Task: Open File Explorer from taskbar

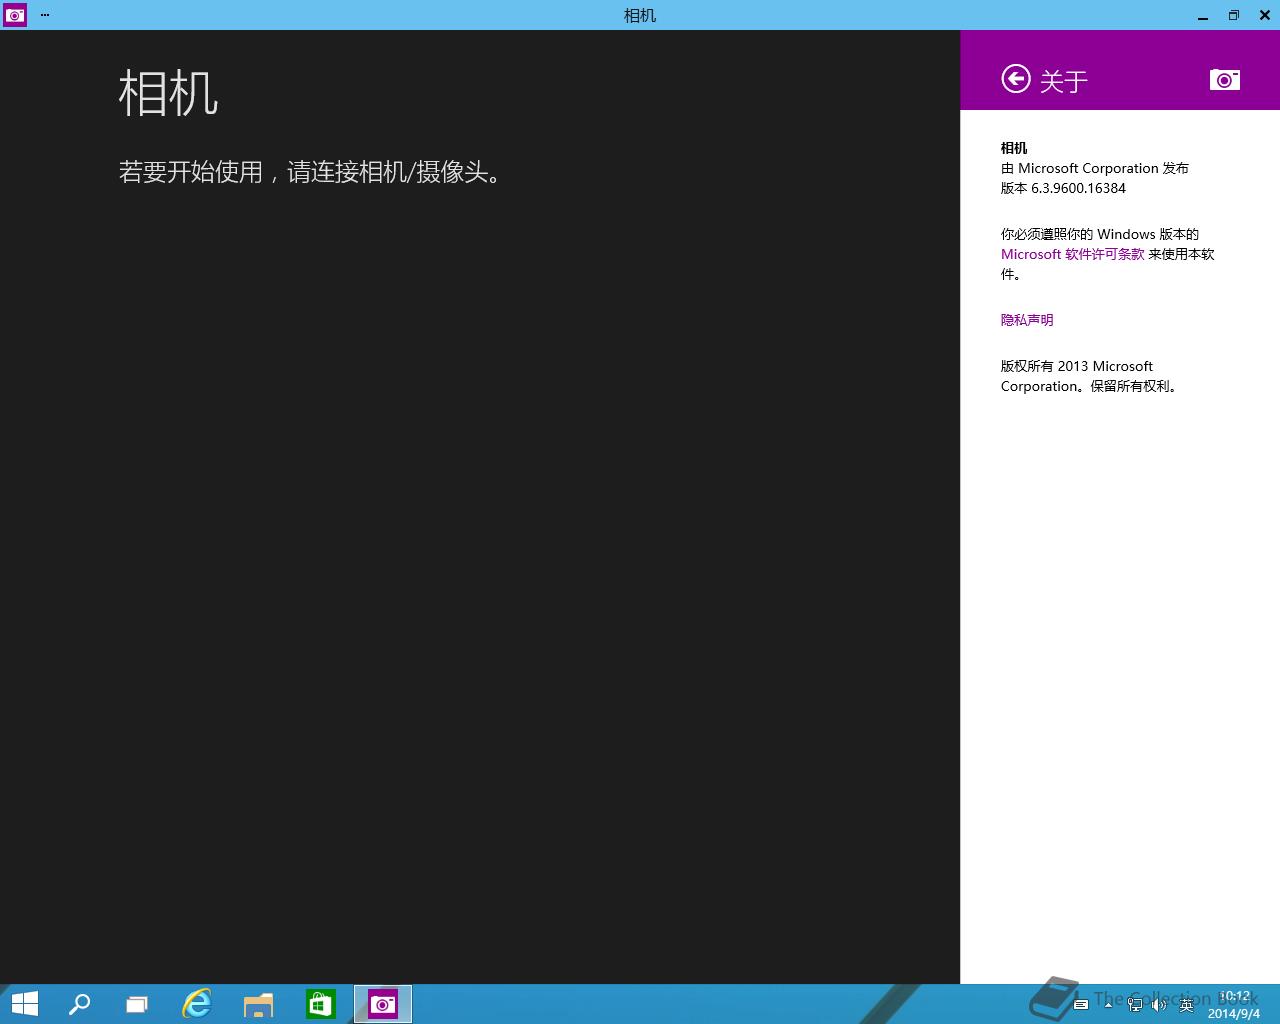Action: pos(258,1004)
